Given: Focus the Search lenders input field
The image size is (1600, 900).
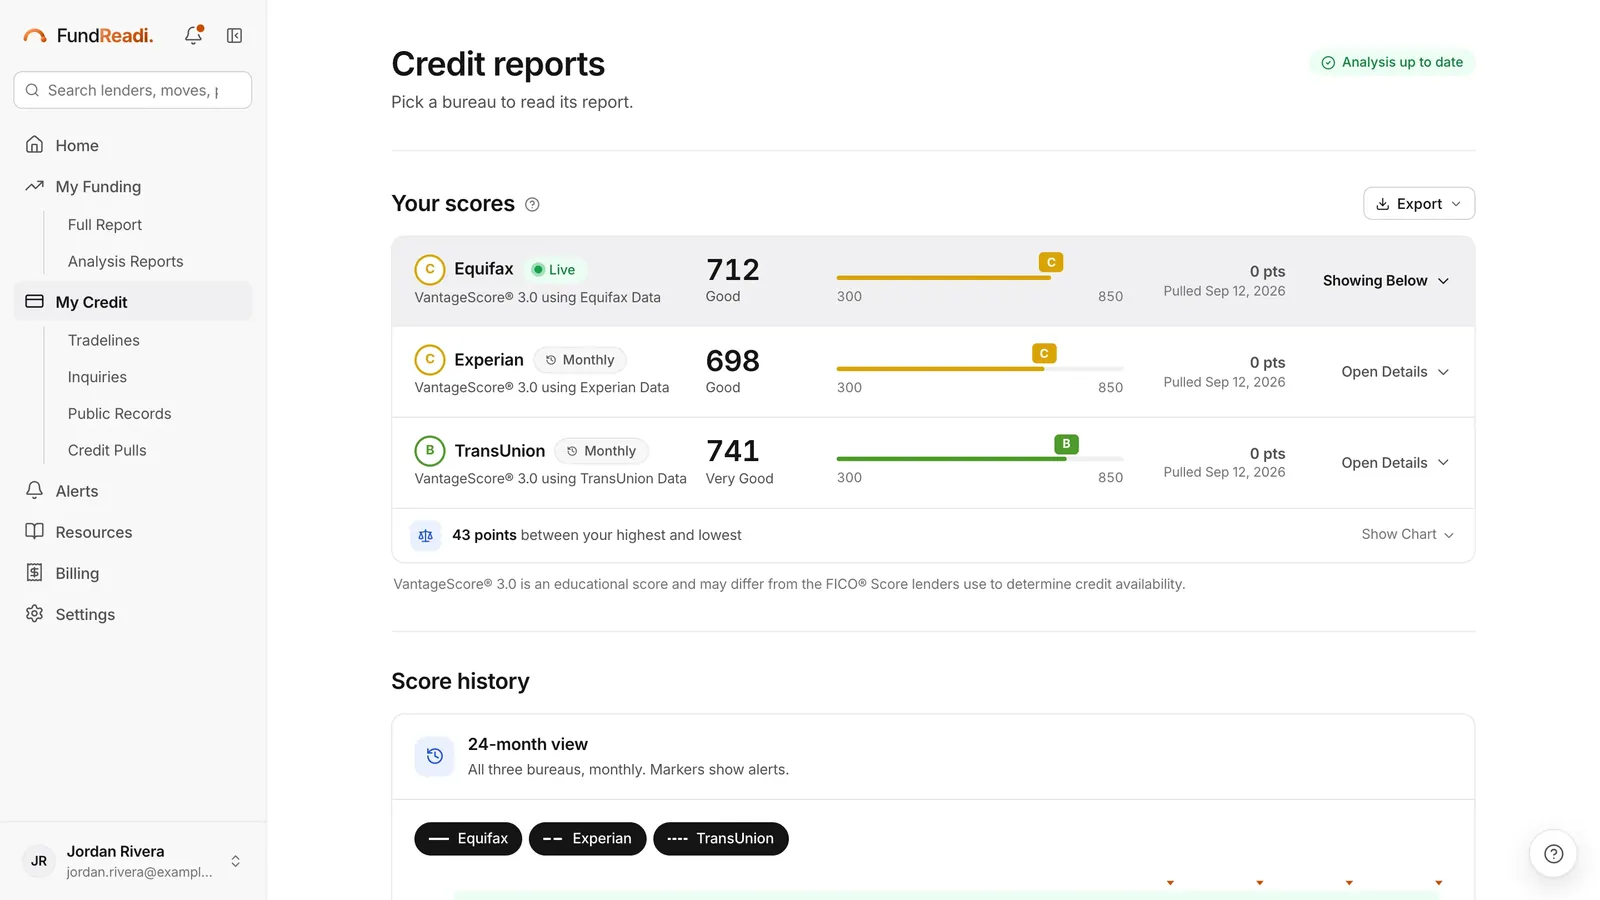Looking at the screenshot, I should [x=133, y=90].
